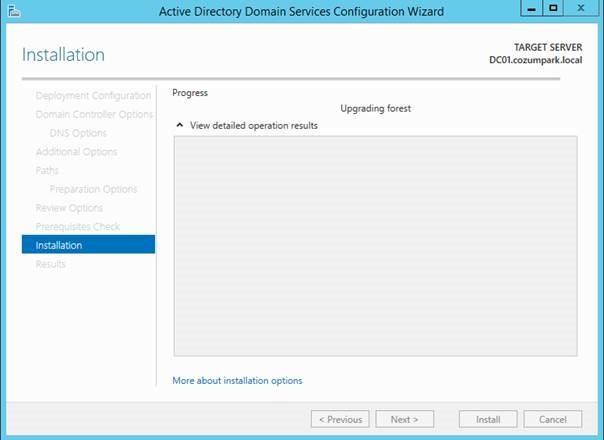Image resolution: width=604 pixels, height=440 pixels.
Task: Click the Upgrading forest progress text
Action: (376, 108)
